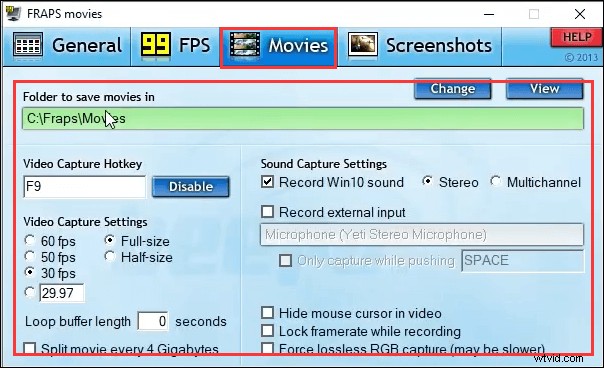Open the General tab
604x368 pixels.
click(67, 46)
